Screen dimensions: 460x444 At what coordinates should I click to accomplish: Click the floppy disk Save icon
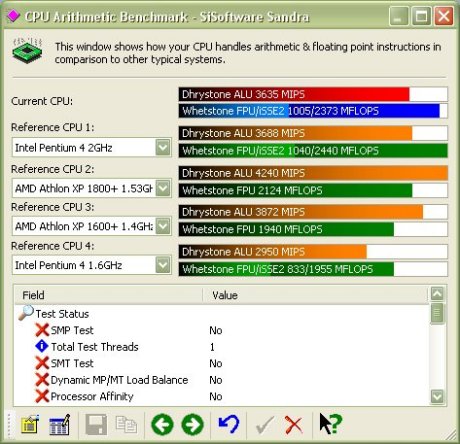click(96, 425)
